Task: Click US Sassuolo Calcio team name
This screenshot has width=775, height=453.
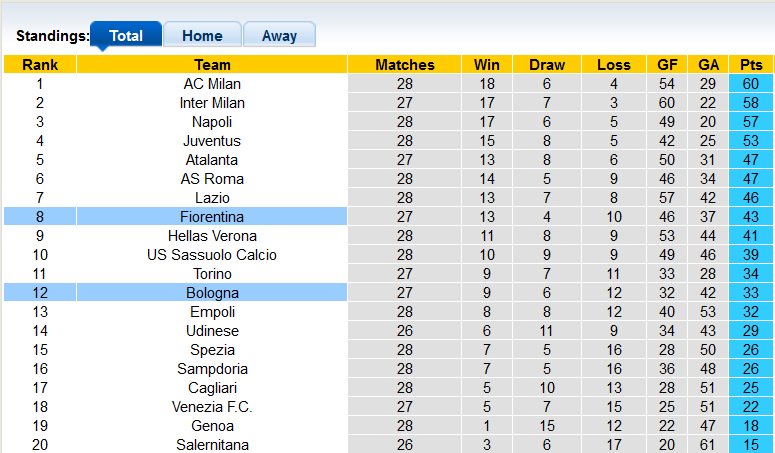Action: click(212, 255)
